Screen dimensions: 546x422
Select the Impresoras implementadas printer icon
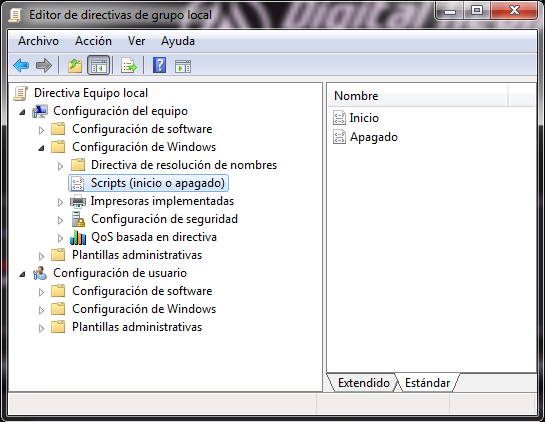[78, 201]
